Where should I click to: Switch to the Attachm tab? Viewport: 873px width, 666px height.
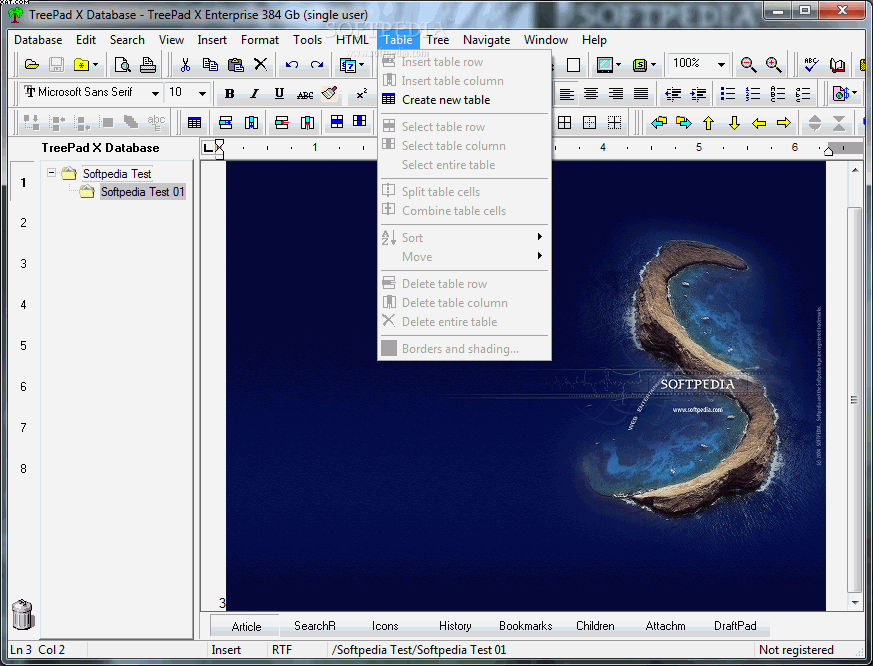coord(665,626)
